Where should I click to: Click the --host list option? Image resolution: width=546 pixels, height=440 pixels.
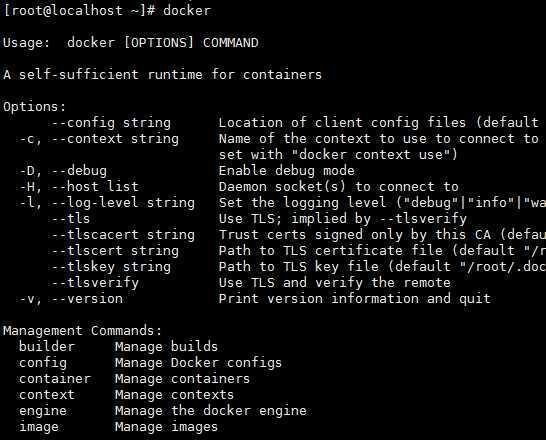(x=95, y=187)
